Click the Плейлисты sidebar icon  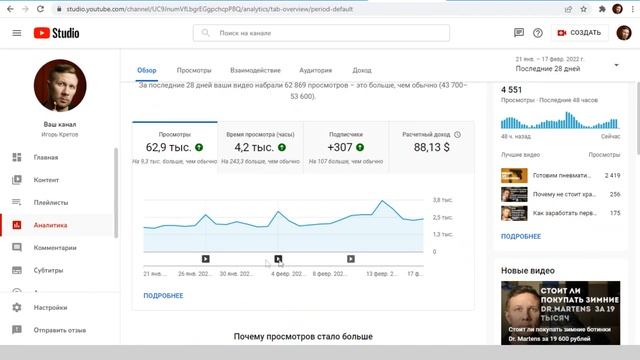point(17,202)
